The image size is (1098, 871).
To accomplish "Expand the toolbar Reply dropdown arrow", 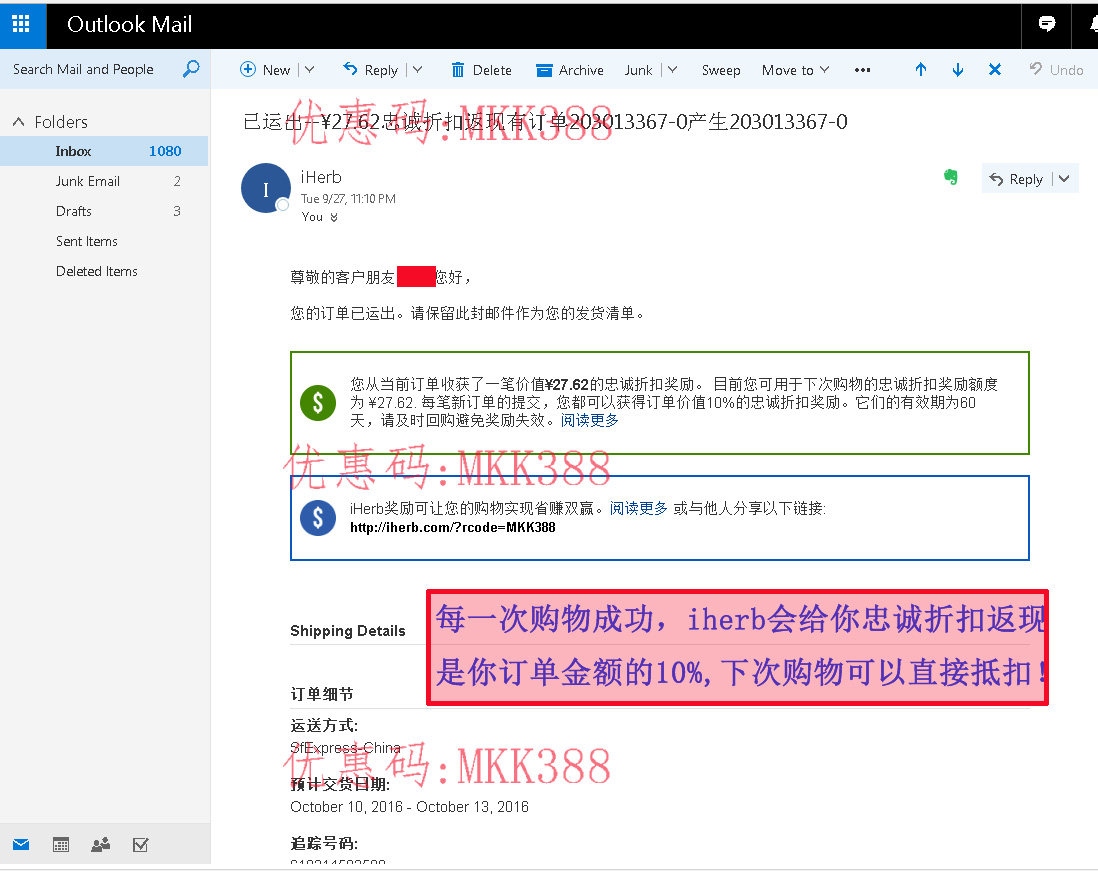I will (x=417, y=69).
